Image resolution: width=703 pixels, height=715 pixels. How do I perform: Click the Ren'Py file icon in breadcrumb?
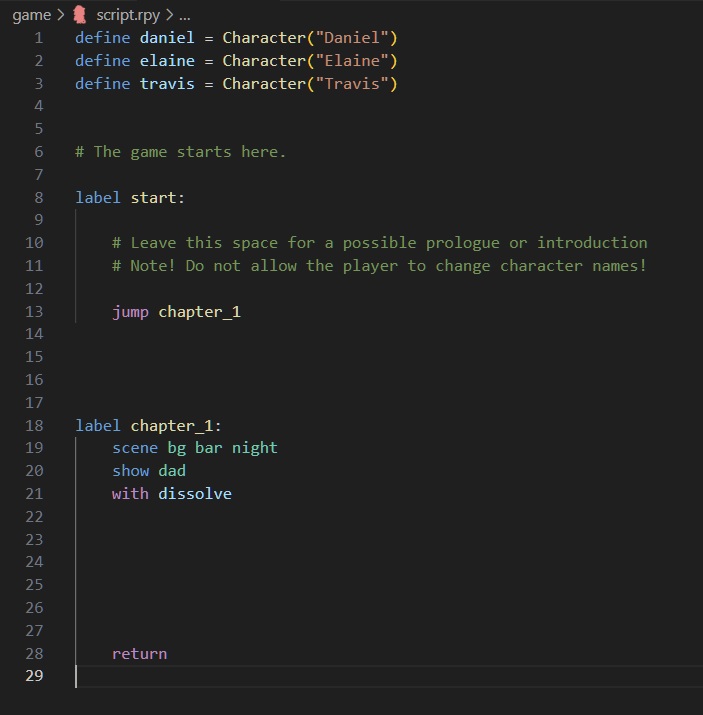[x=80, y=15]
